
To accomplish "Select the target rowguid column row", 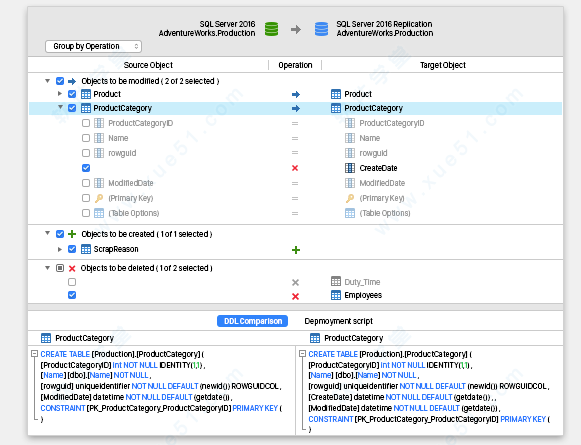I will click(x=373, y=153).
